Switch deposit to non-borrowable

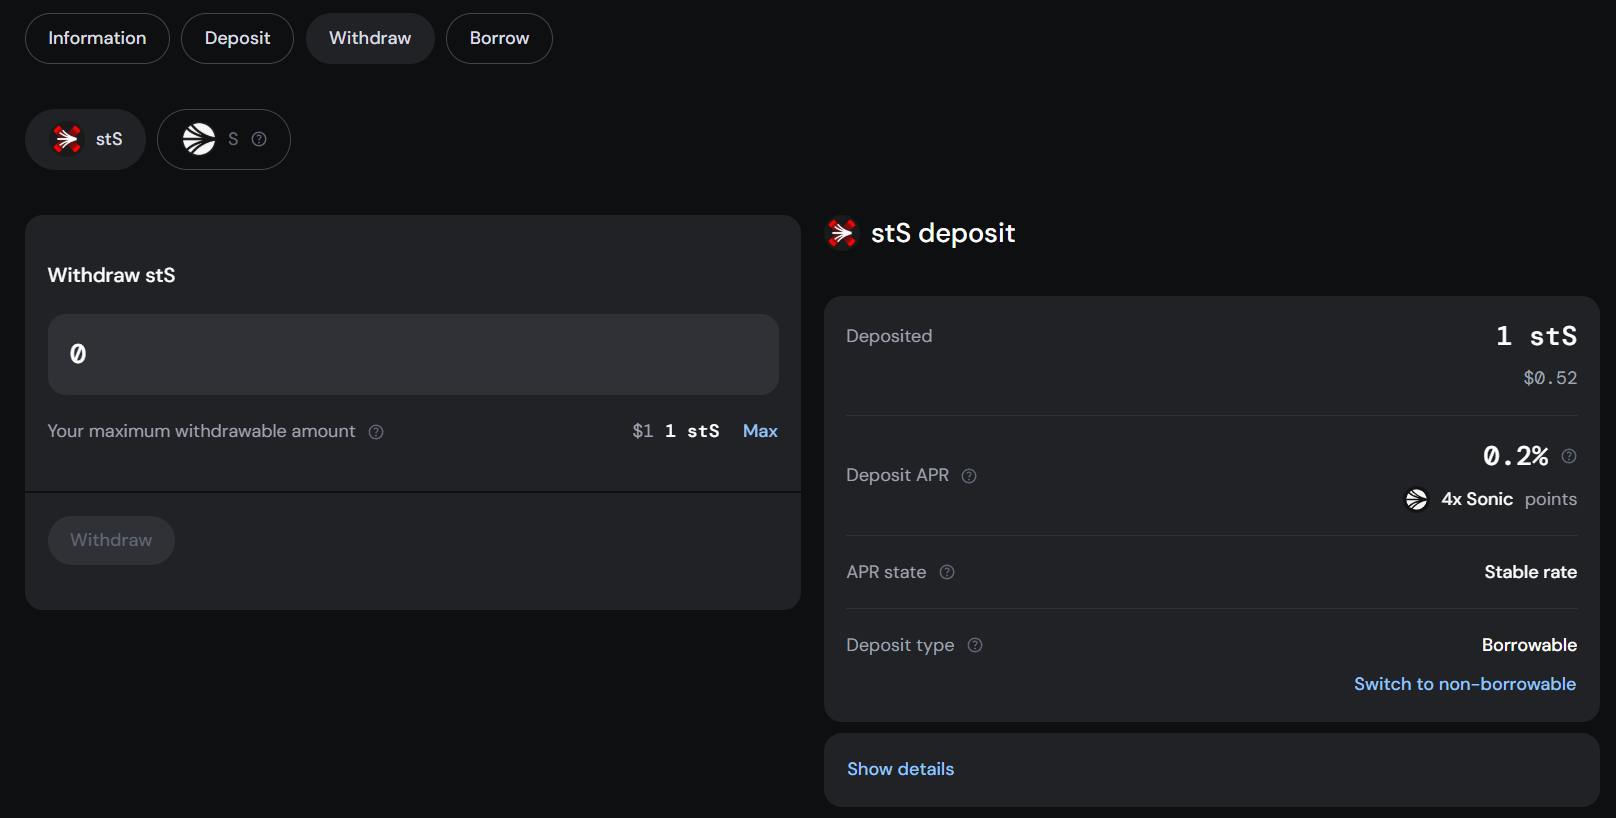(1465, 684)
